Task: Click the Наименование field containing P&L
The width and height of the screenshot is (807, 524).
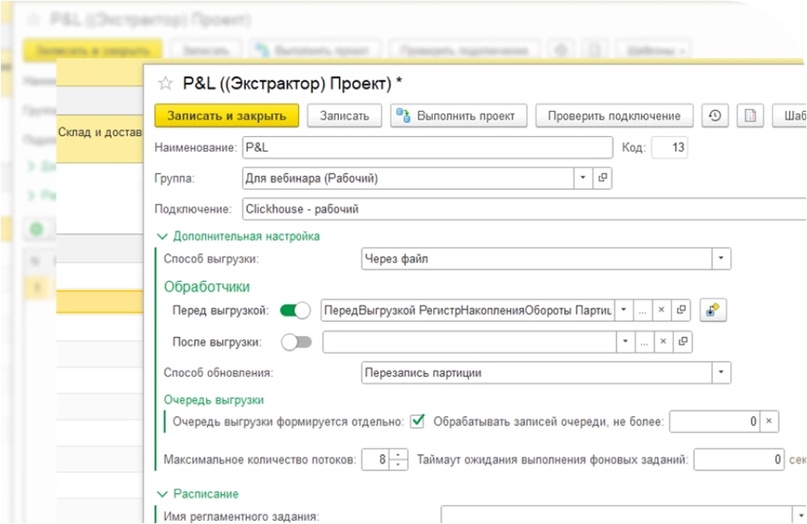Action: [426, 148]
